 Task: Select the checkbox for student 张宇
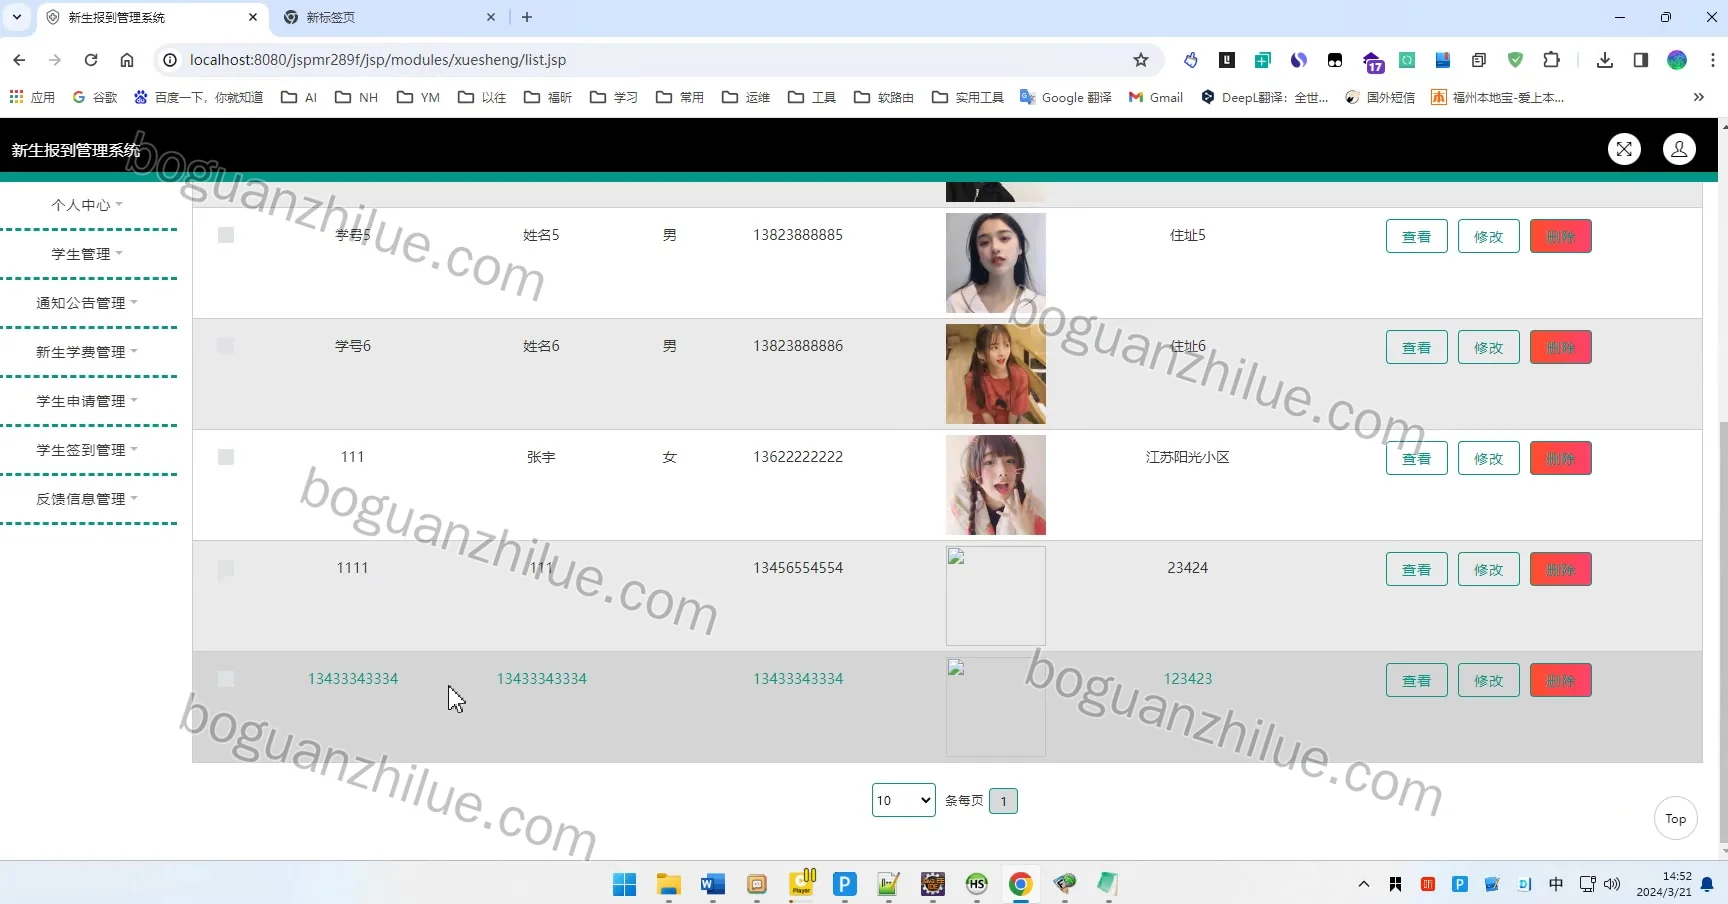click(x=226, y=457)
